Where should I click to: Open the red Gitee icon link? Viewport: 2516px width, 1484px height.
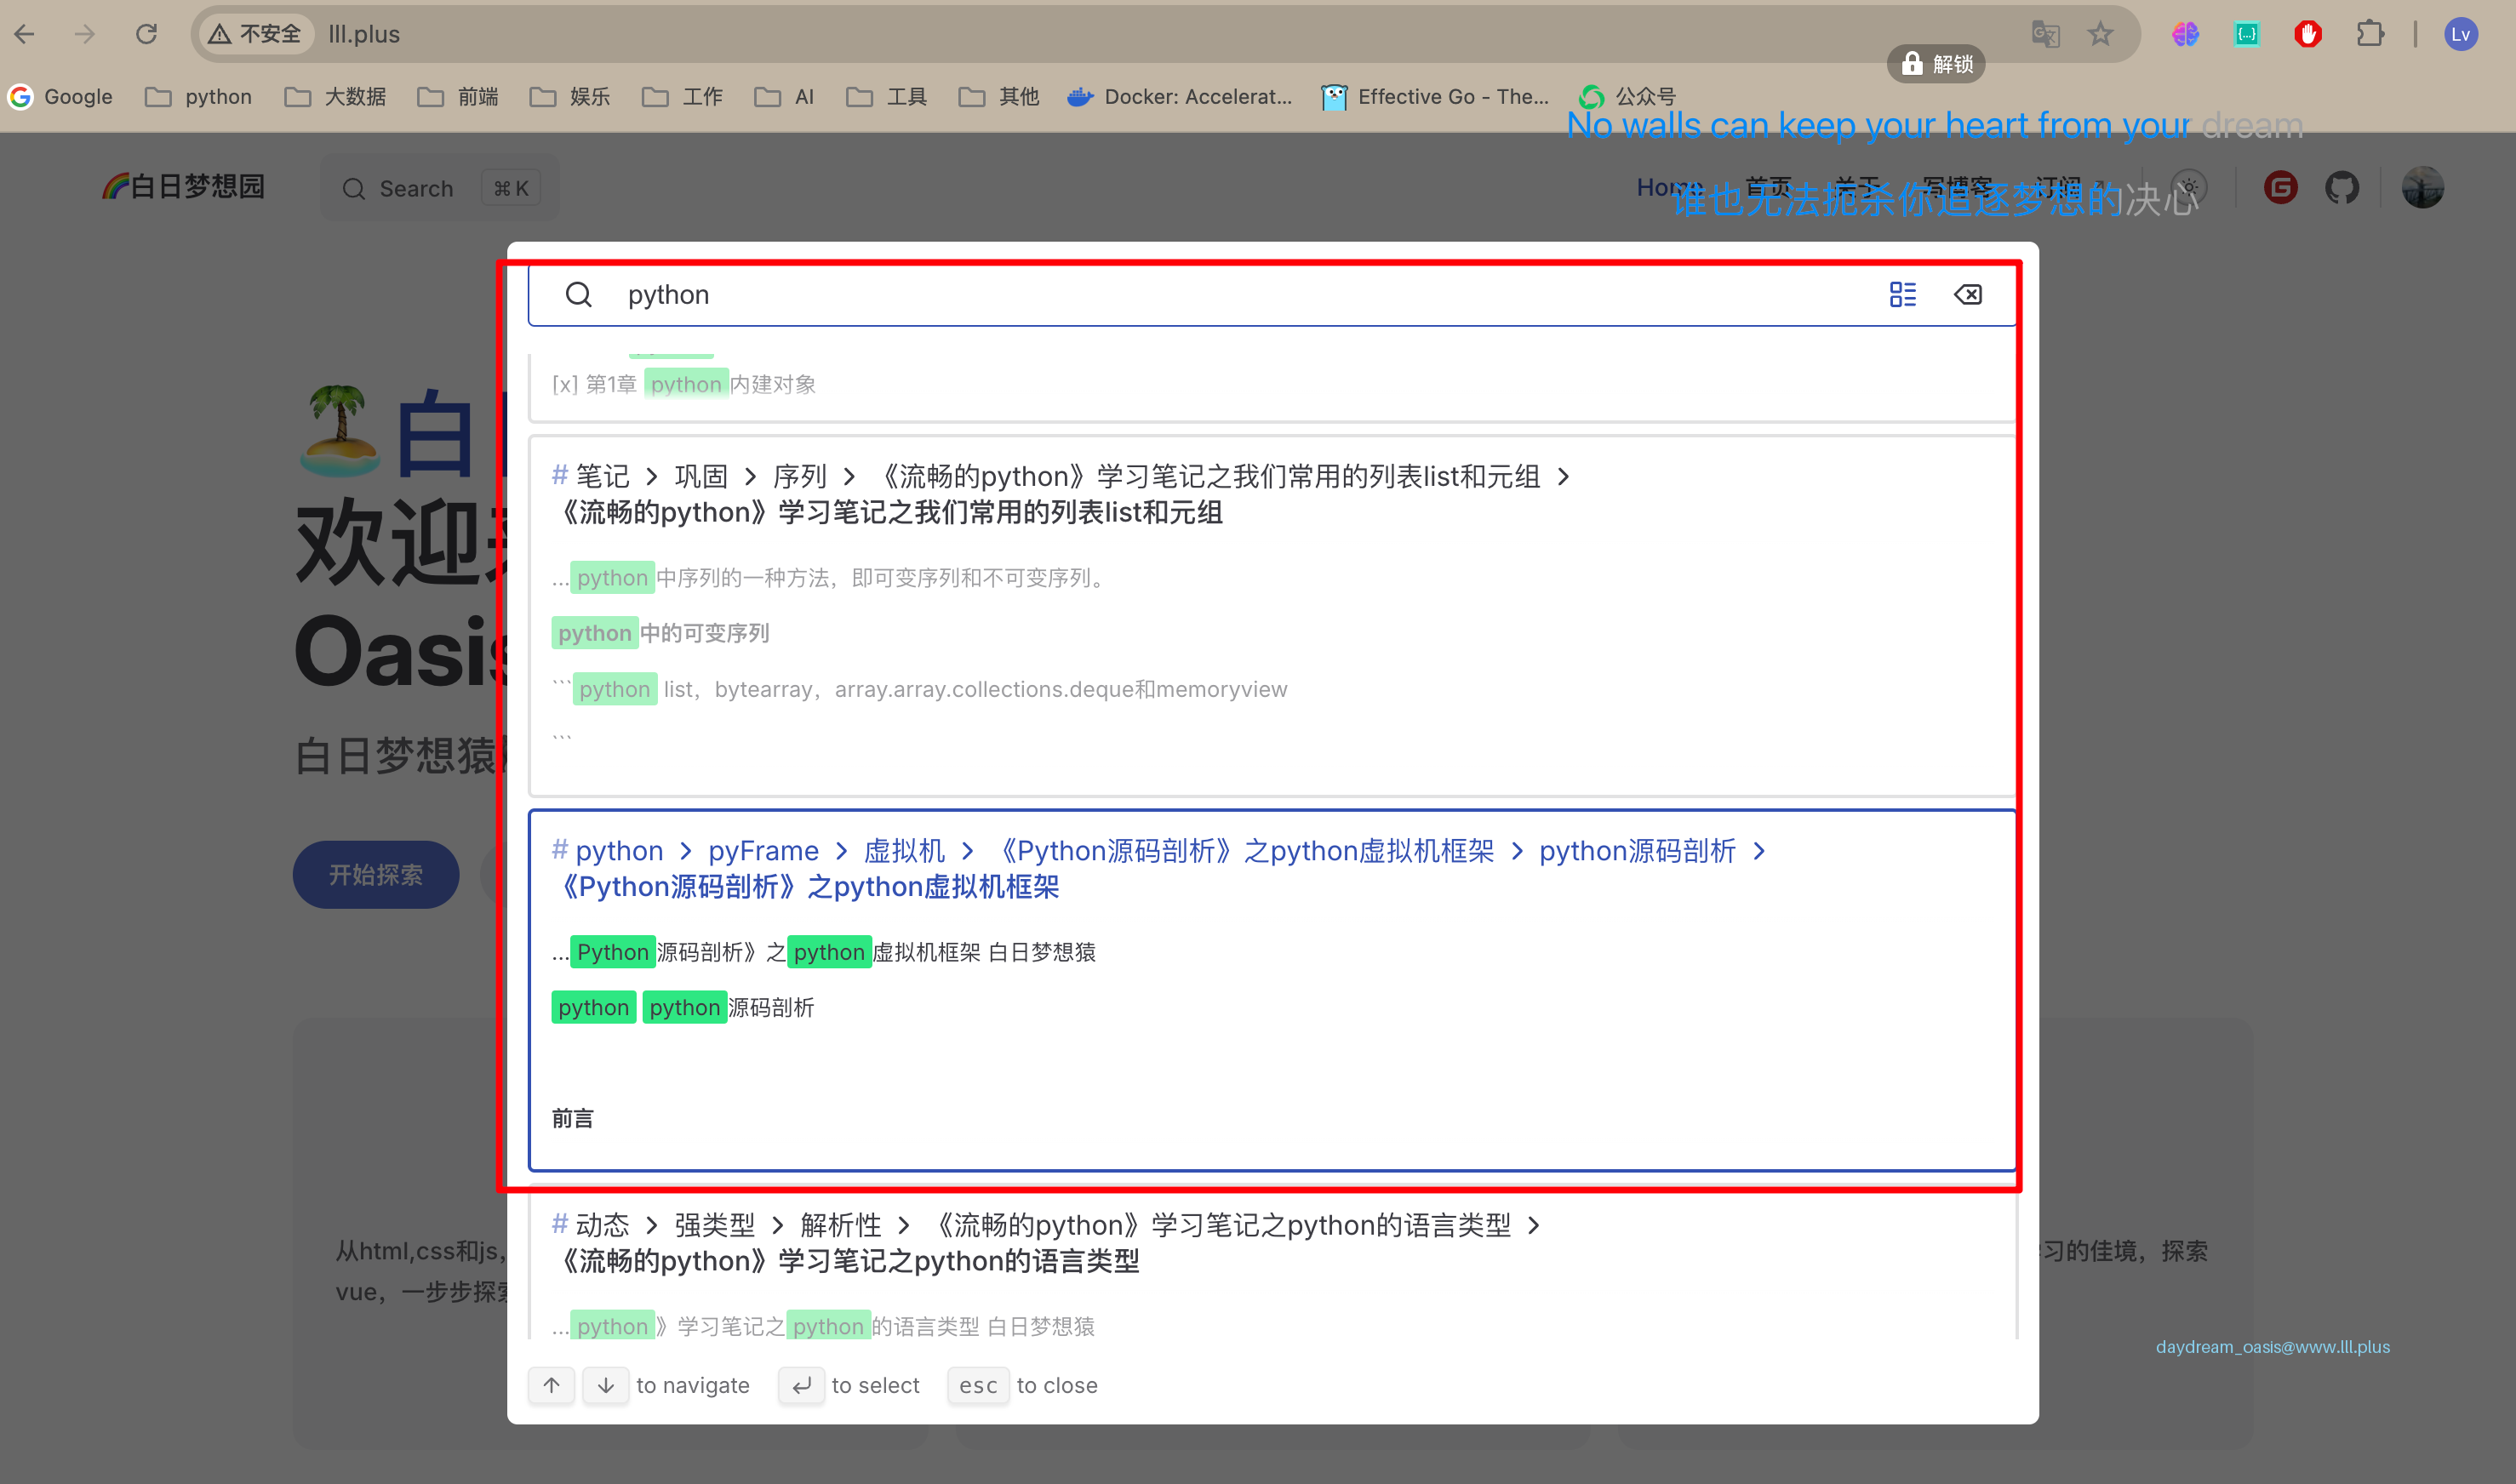(x=2281, y=187)
